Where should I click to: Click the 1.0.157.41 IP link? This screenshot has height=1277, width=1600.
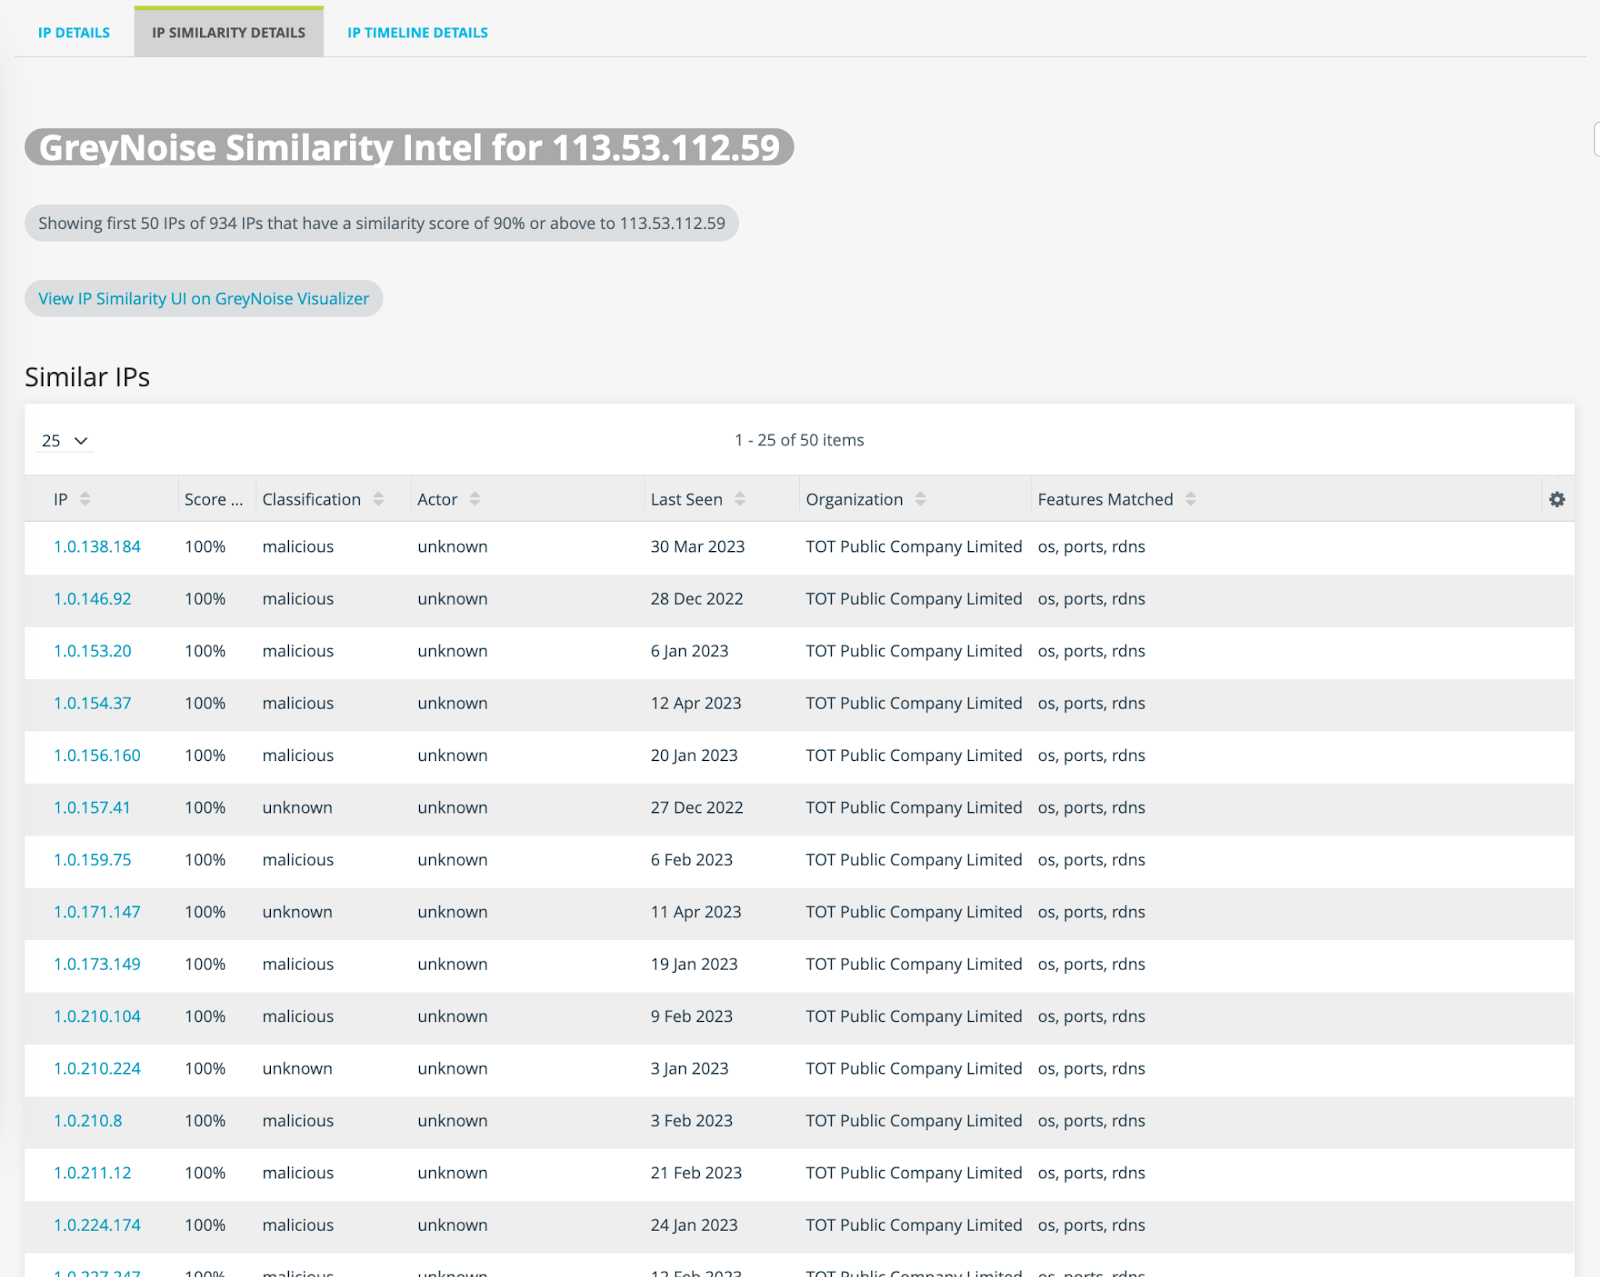pyautogui.click(x=91, y=807)
